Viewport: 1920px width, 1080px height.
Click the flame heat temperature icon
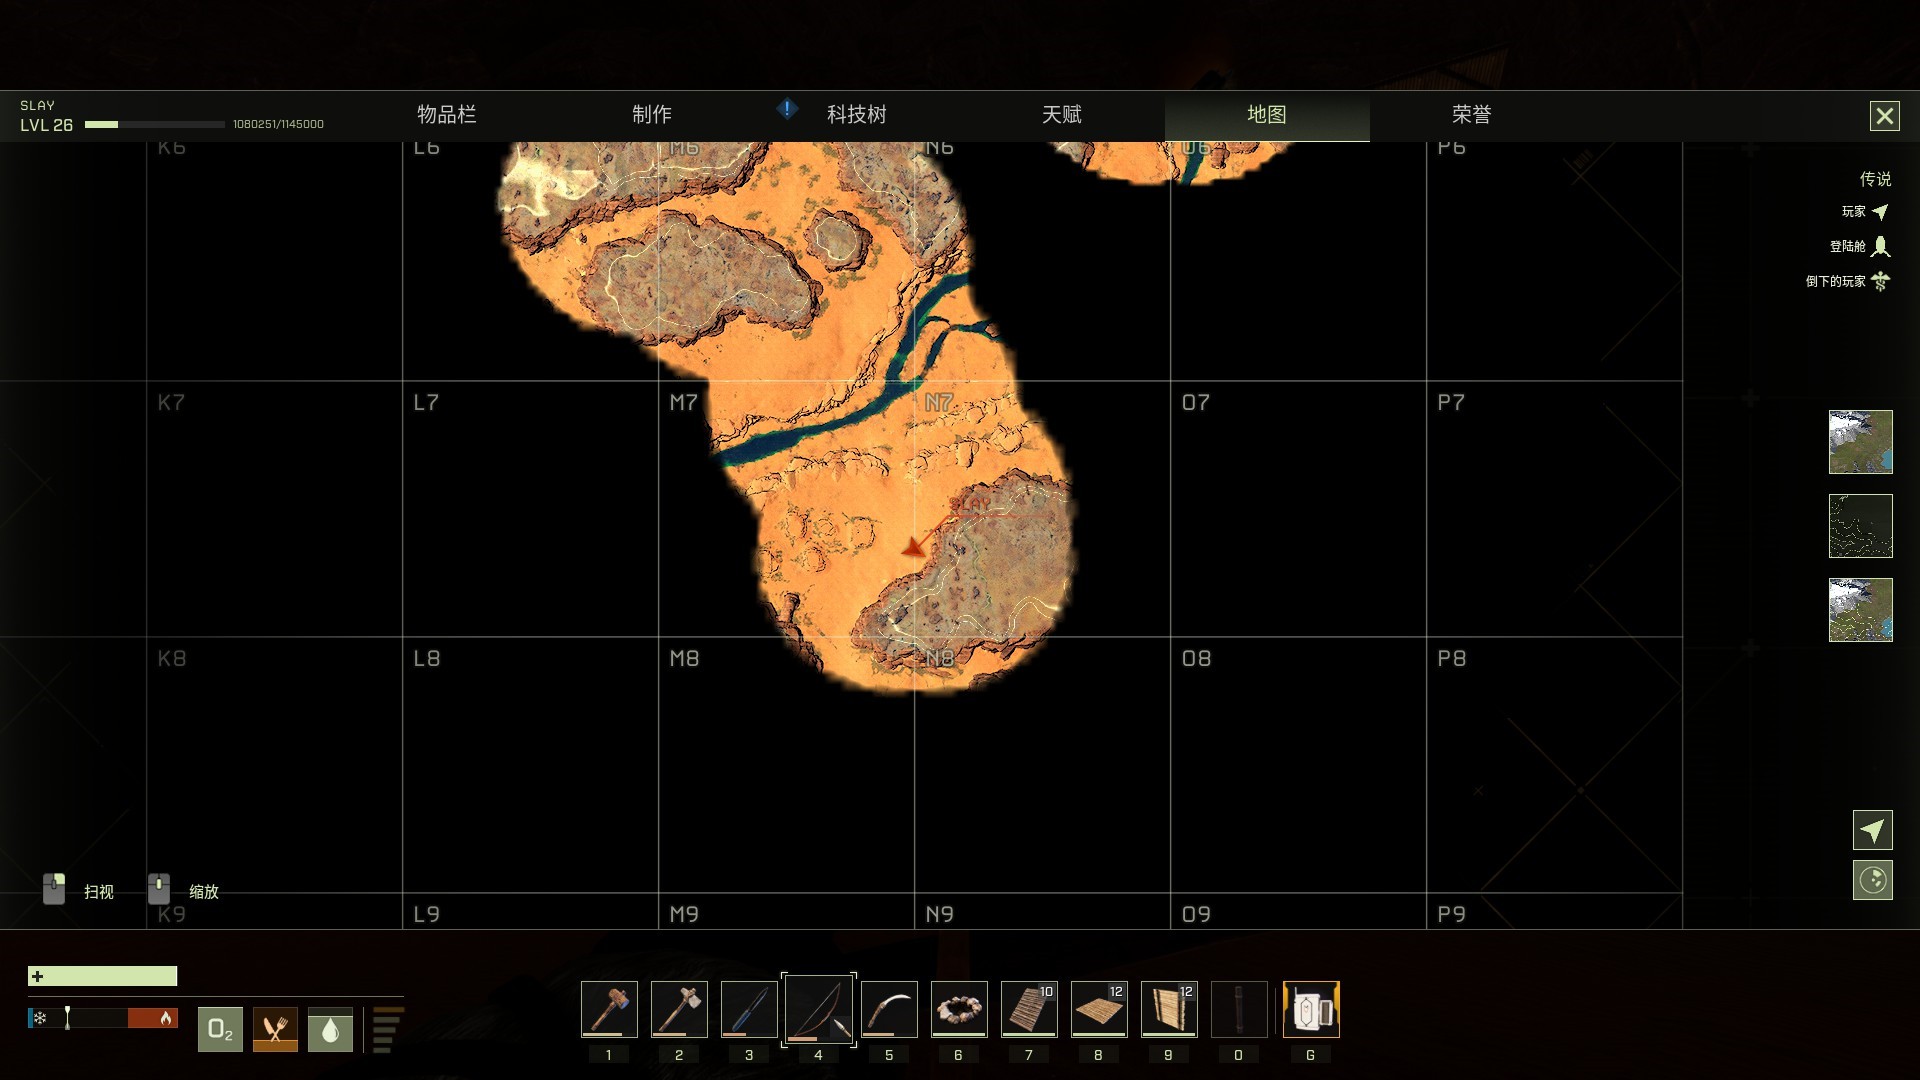[x=166, y=1018]
